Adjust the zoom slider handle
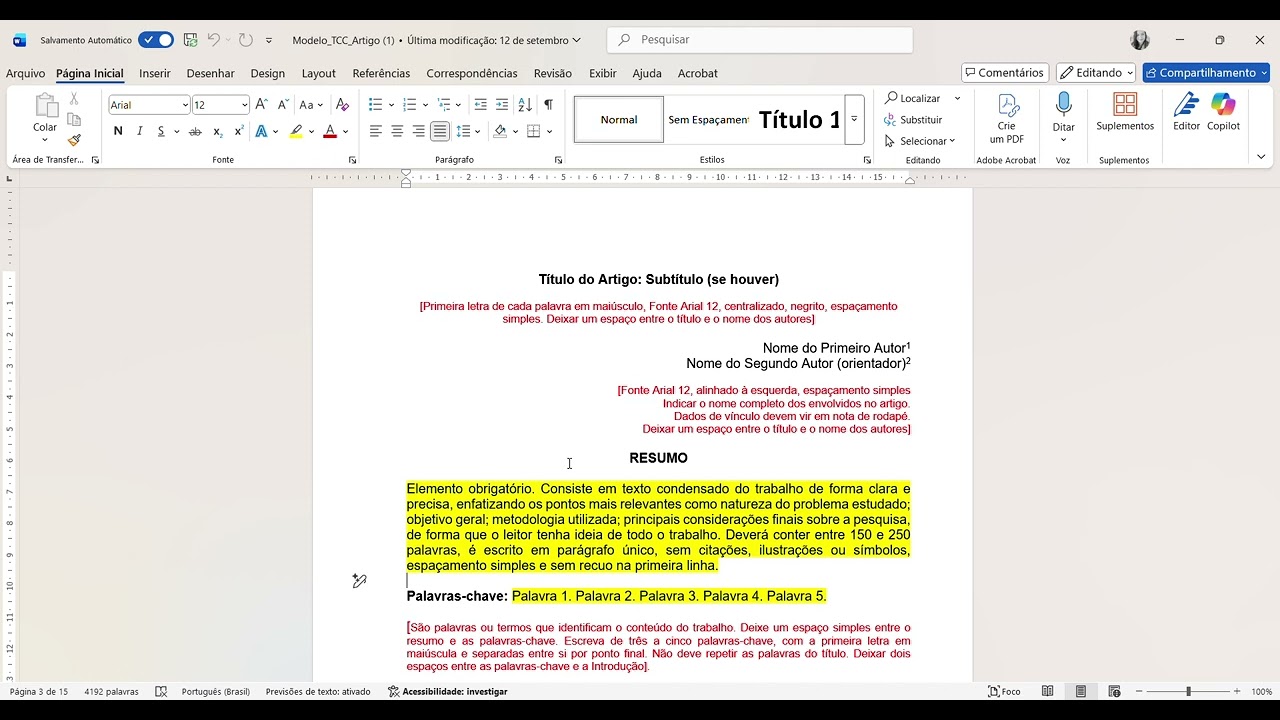1280x720 pixels. 1188,692
